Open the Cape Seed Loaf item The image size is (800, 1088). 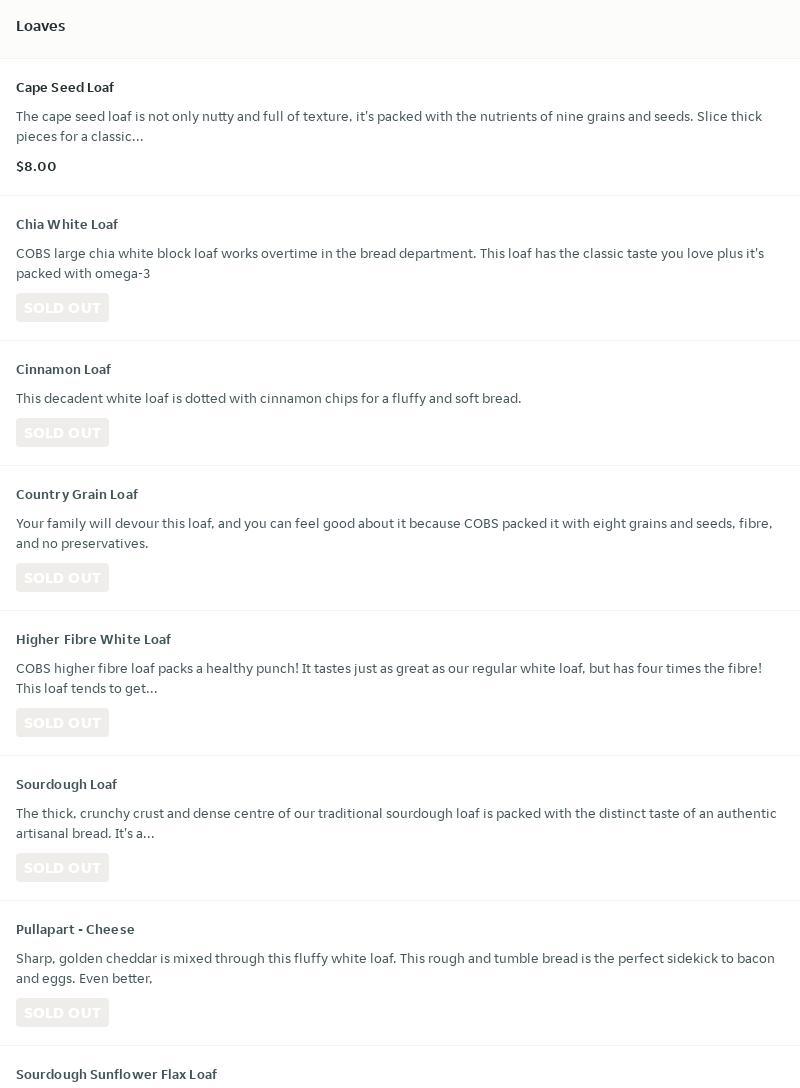(x=65, y=88)
